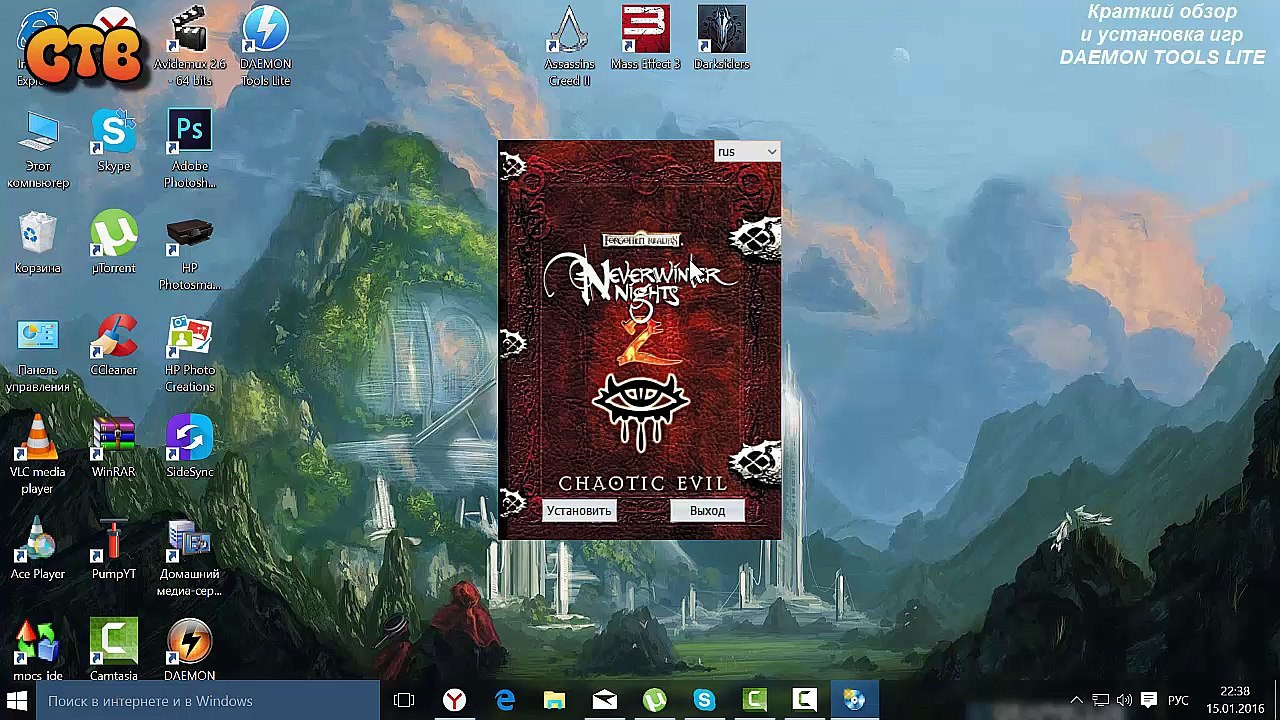Select Avidemux 2.6 desktop shortcut

pyautogui.click(x=190, y=46)
